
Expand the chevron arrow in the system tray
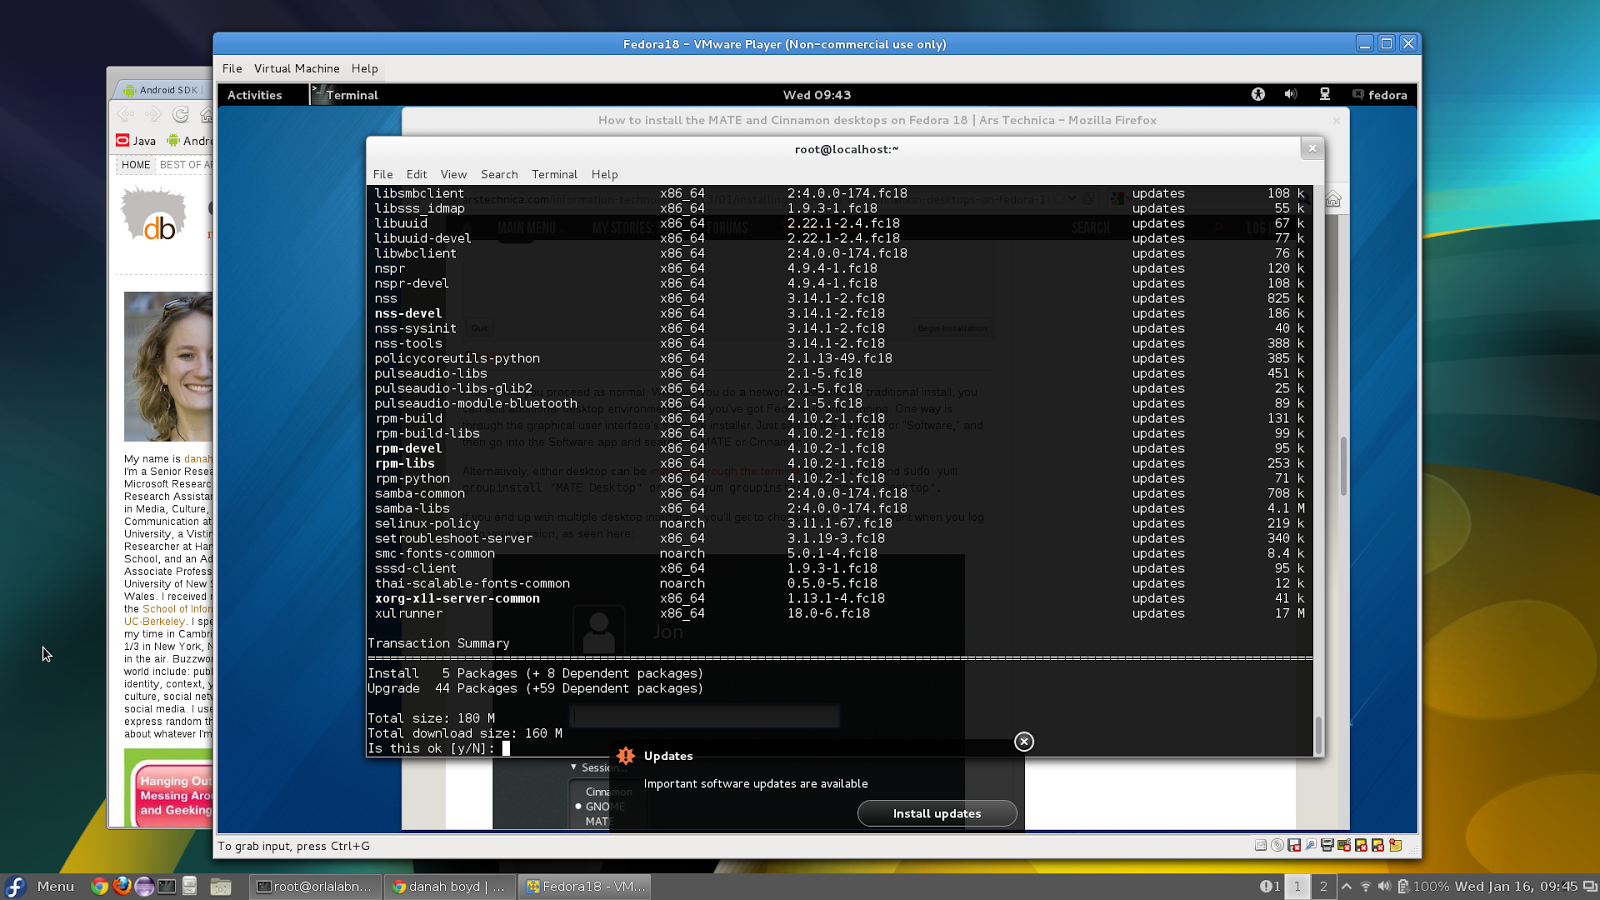coord(1347,886)
